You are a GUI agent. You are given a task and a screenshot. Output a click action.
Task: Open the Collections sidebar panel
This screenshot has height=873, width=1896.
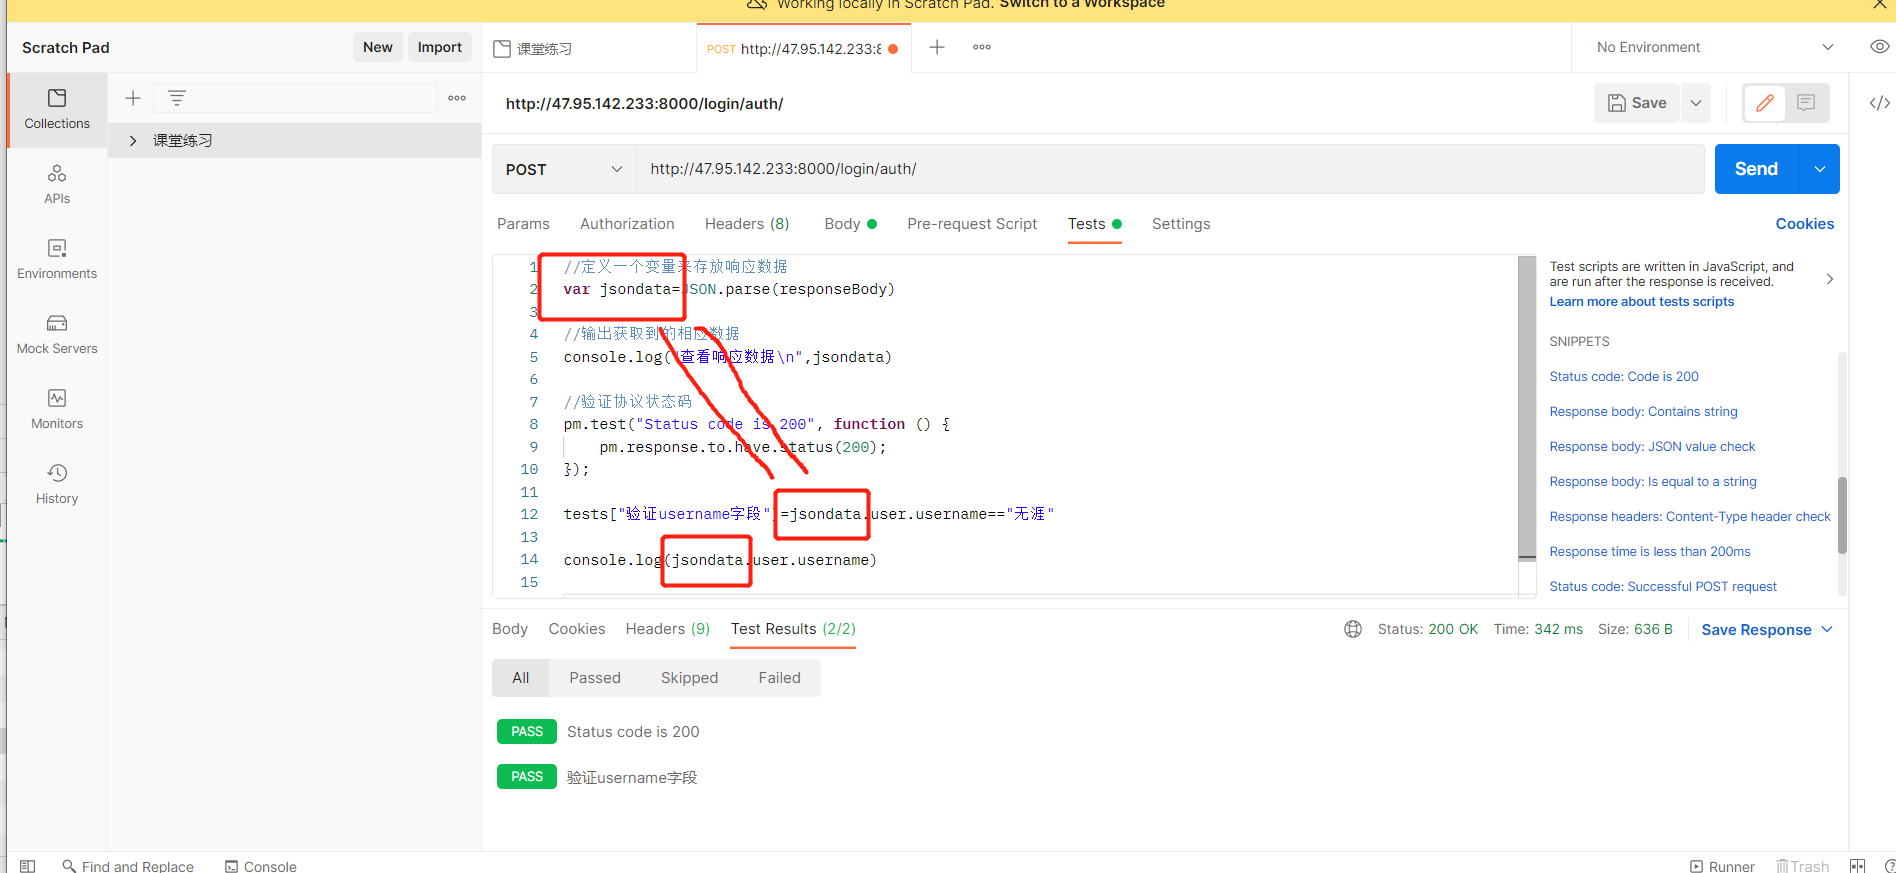click(57, 110)
